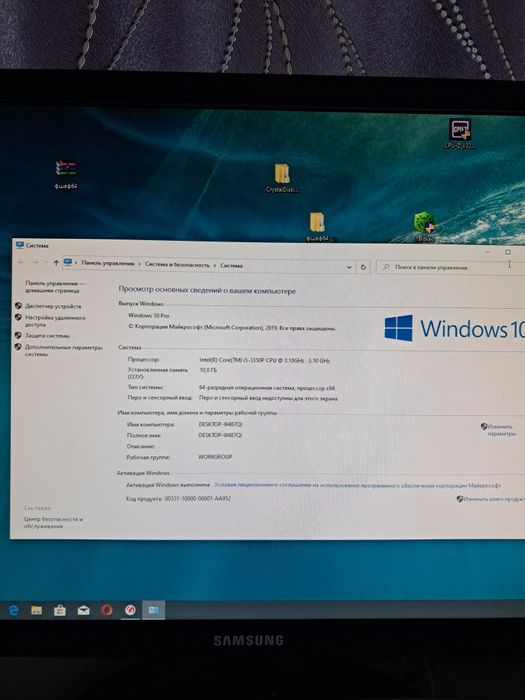Open Центр безопасности и обслуживания link
Image resolution: width=525 pixels, height=700 pixels.
[53, 523]
